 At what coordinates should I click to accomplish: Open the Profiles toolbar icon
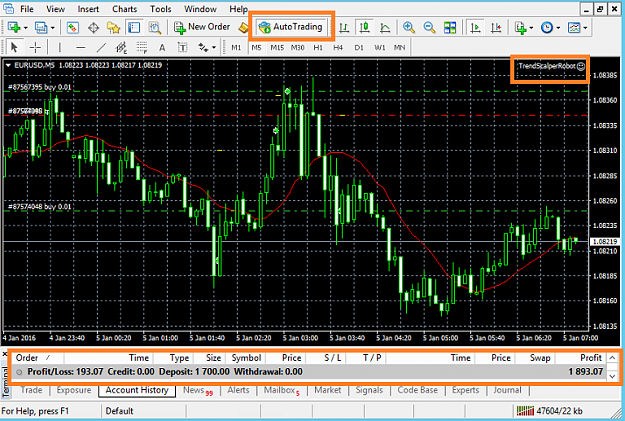pyautogui.click(x=41, y=28)
